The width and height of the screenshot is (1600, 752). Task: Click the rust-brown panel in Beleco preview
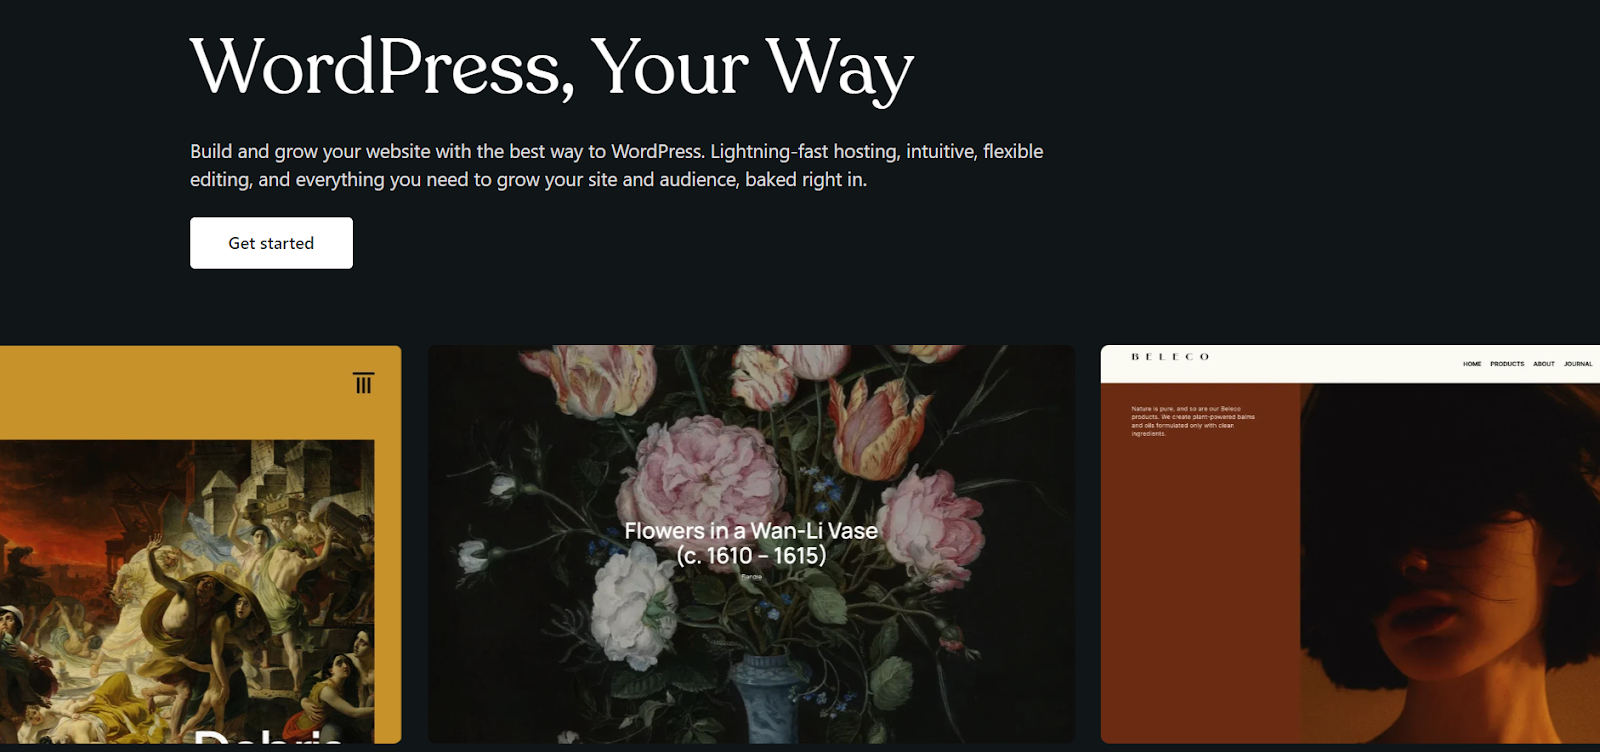pos(1200,563)
